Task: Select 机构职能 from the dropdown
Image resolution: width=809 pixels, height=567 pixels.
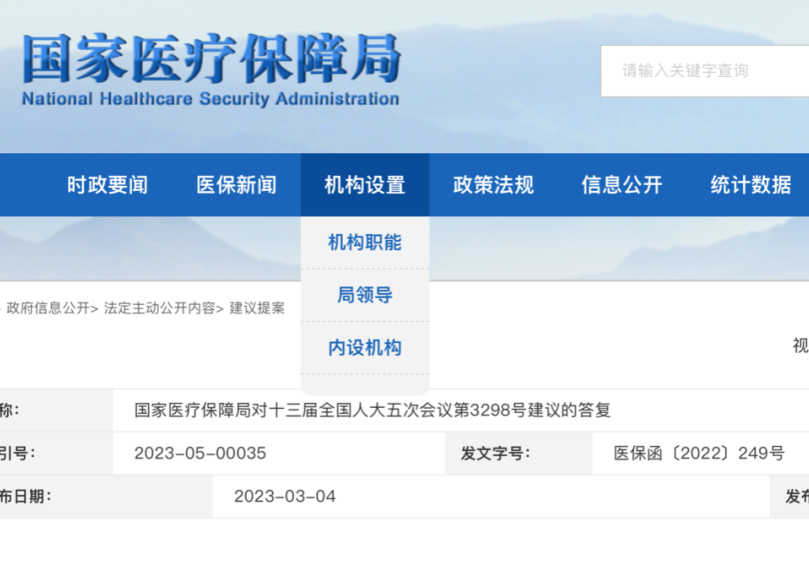Action: click(365, 243)
